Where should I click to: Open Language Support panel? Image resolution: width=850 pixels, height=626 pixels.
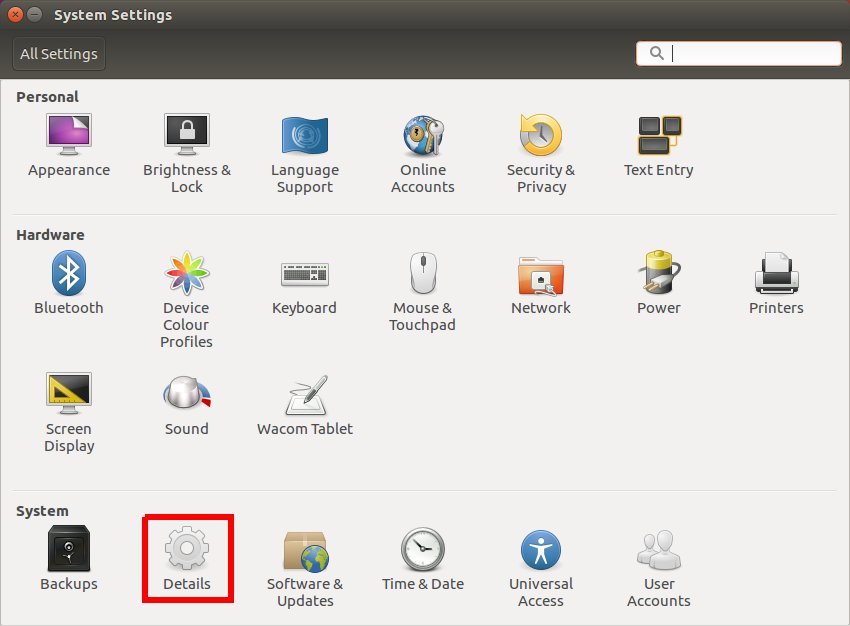click(305, 154)
